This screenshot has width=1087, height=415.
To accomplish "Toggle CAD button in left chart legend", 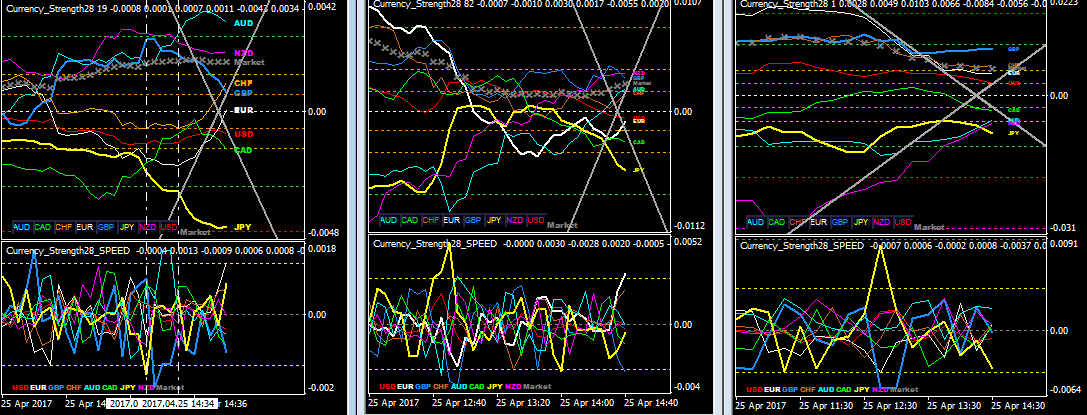I will [x=42, y=227].
